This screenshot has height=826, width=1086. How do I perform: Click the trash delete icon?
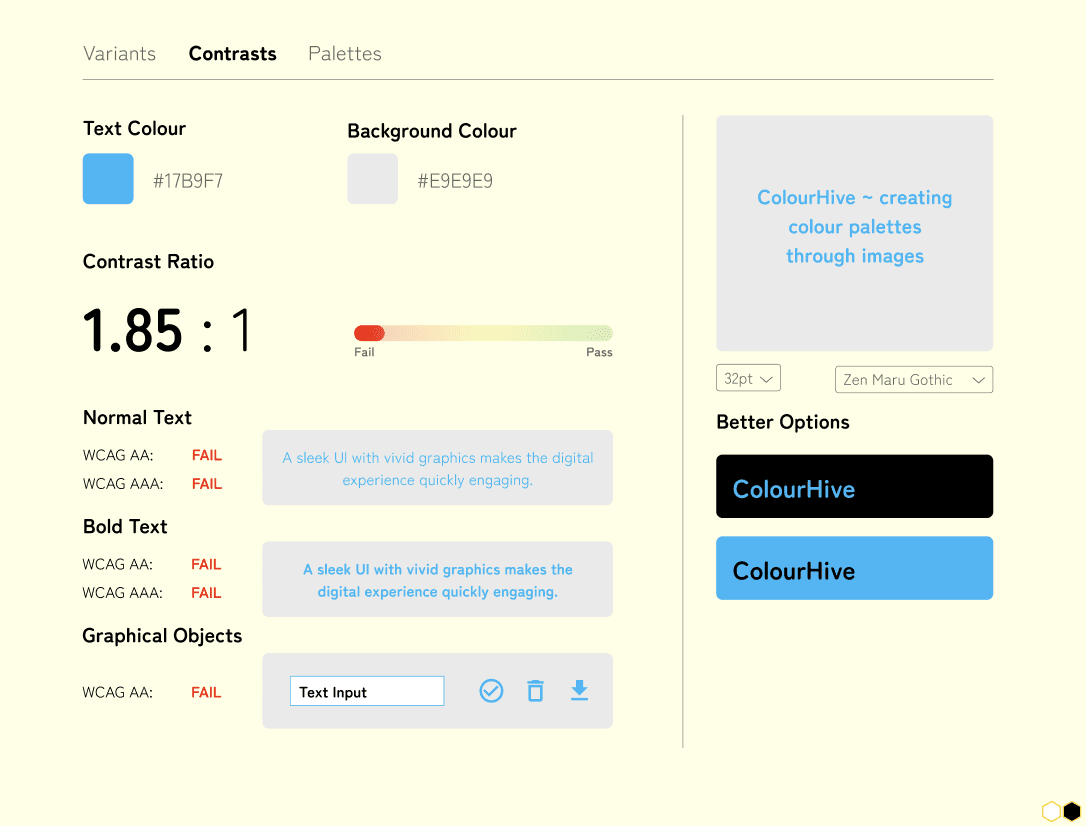click(x=535, y=691)
